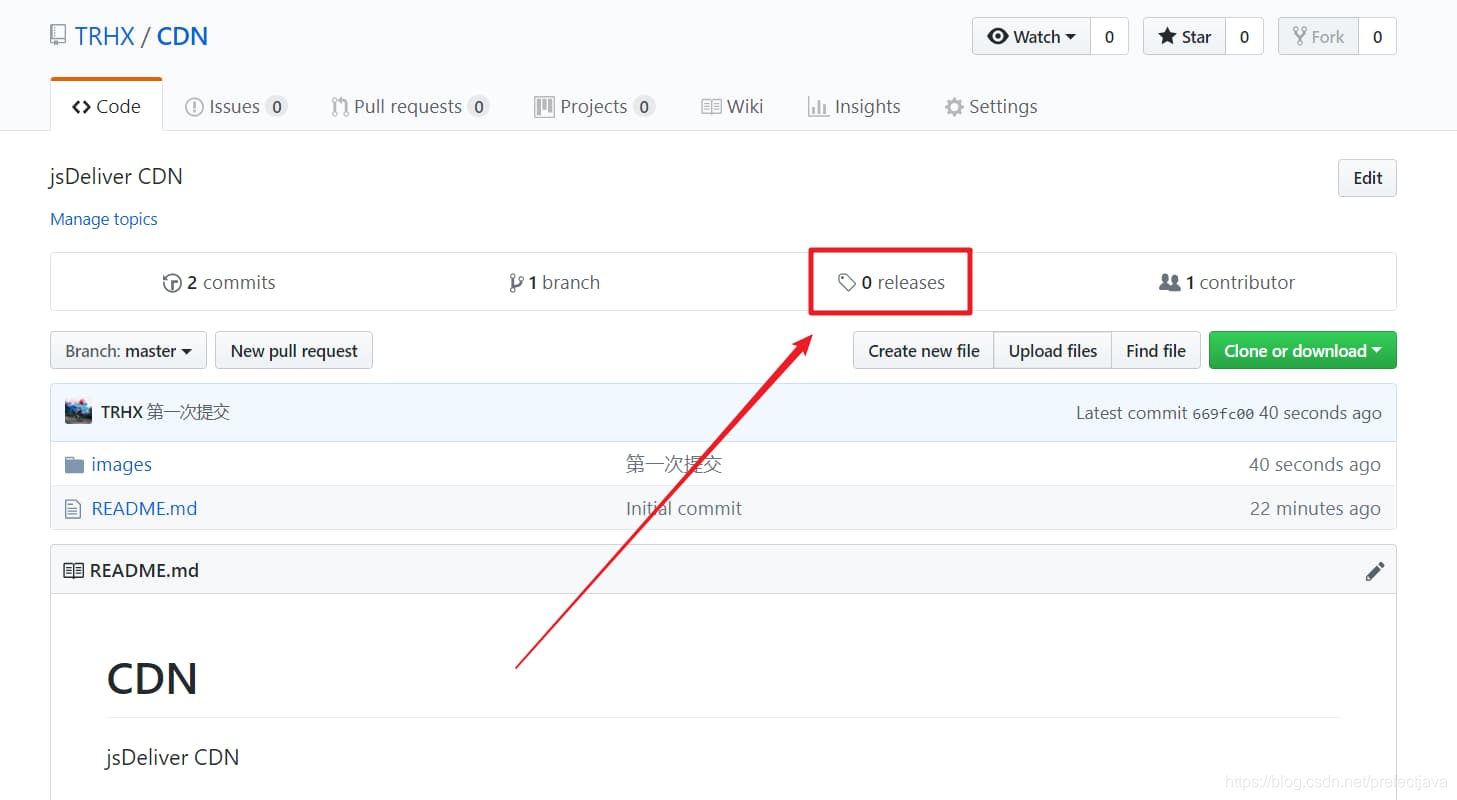Switch to the Issues tab

tap(236, 106)
